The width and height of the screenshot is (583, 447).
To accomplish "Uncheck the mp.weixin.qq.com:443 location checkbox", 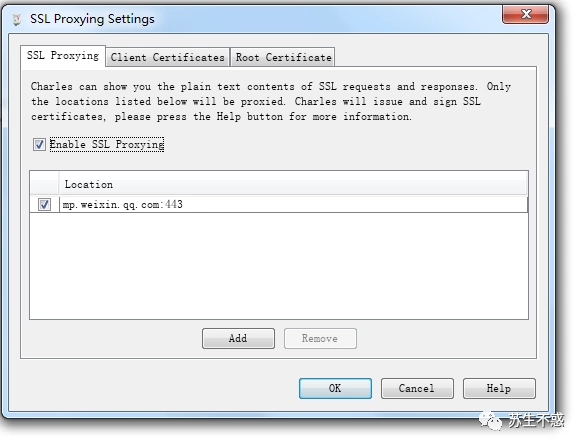I will pos(44,205).
